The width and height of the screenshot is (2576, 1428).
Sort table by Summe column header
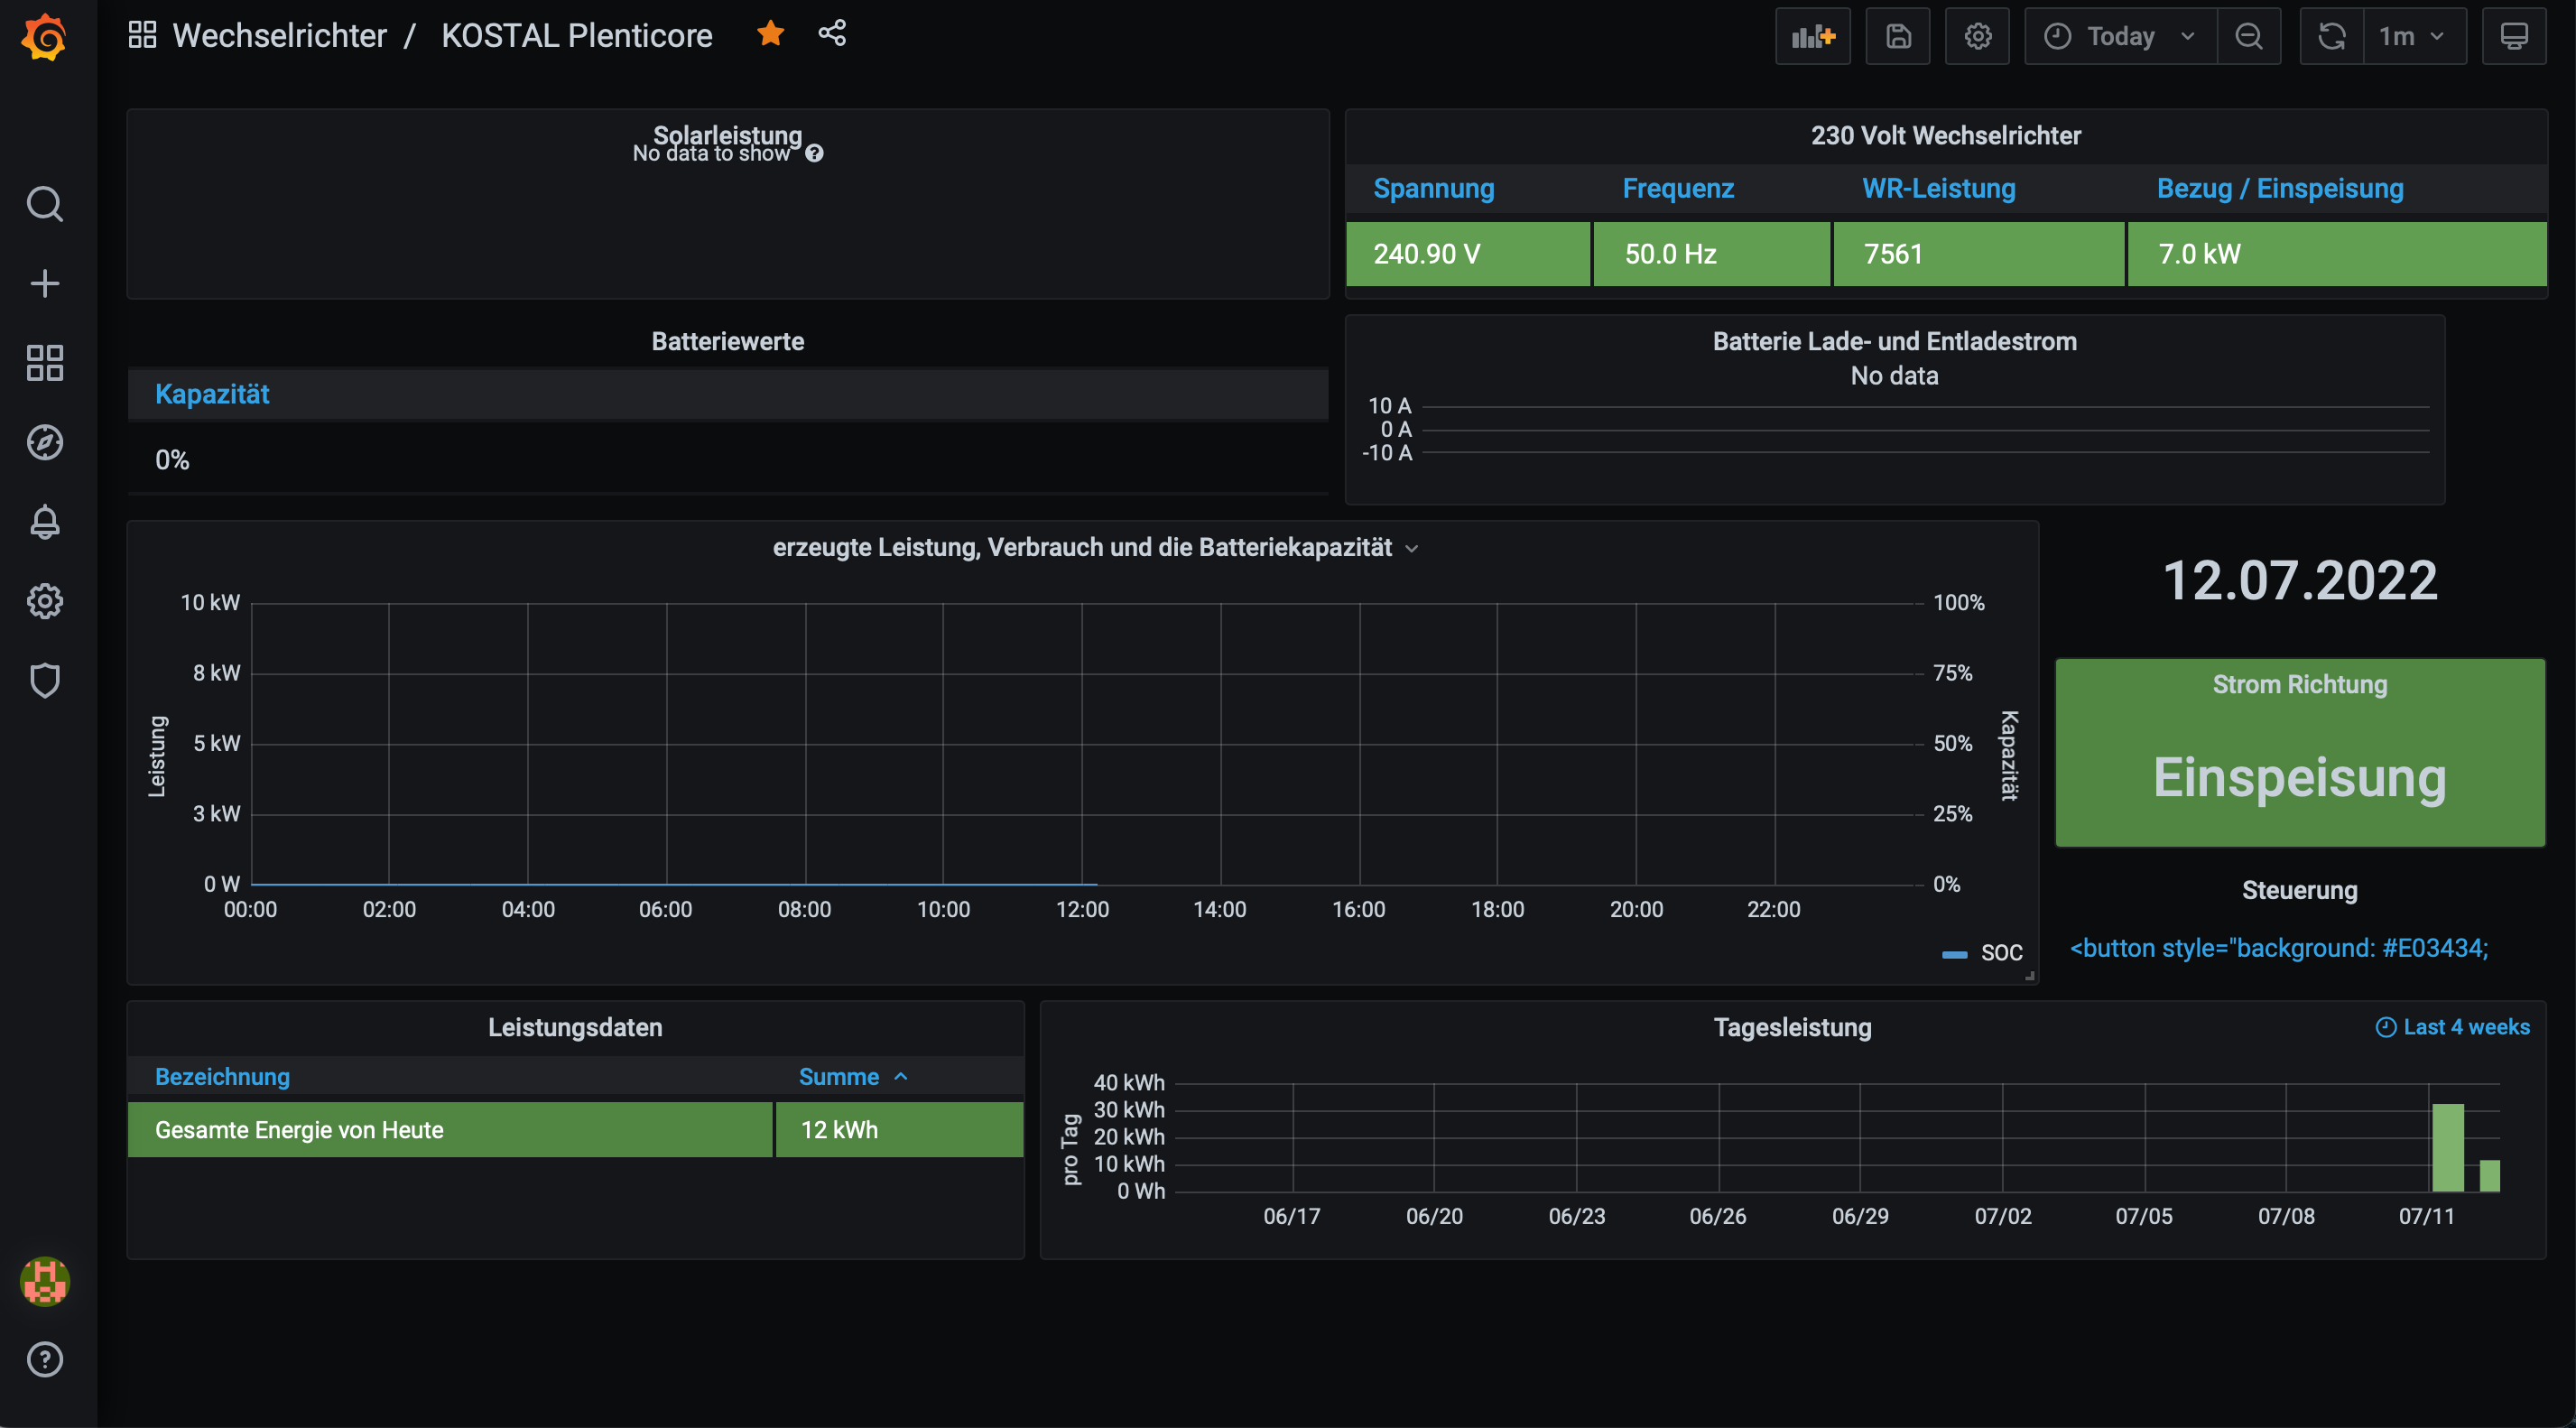point(839,1077)
